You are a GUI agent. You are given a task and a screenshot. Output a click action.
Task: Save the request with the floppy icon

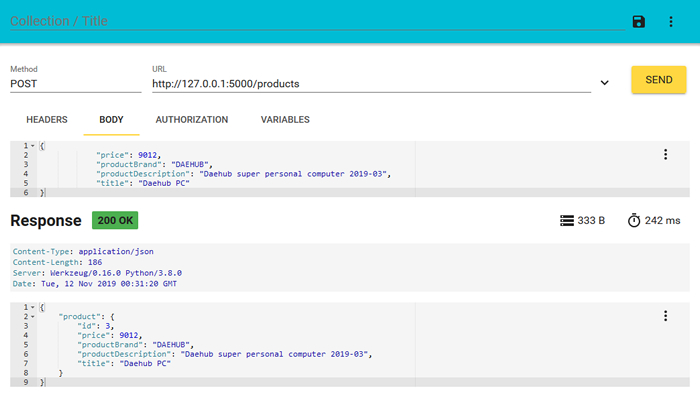coord(638,21)
